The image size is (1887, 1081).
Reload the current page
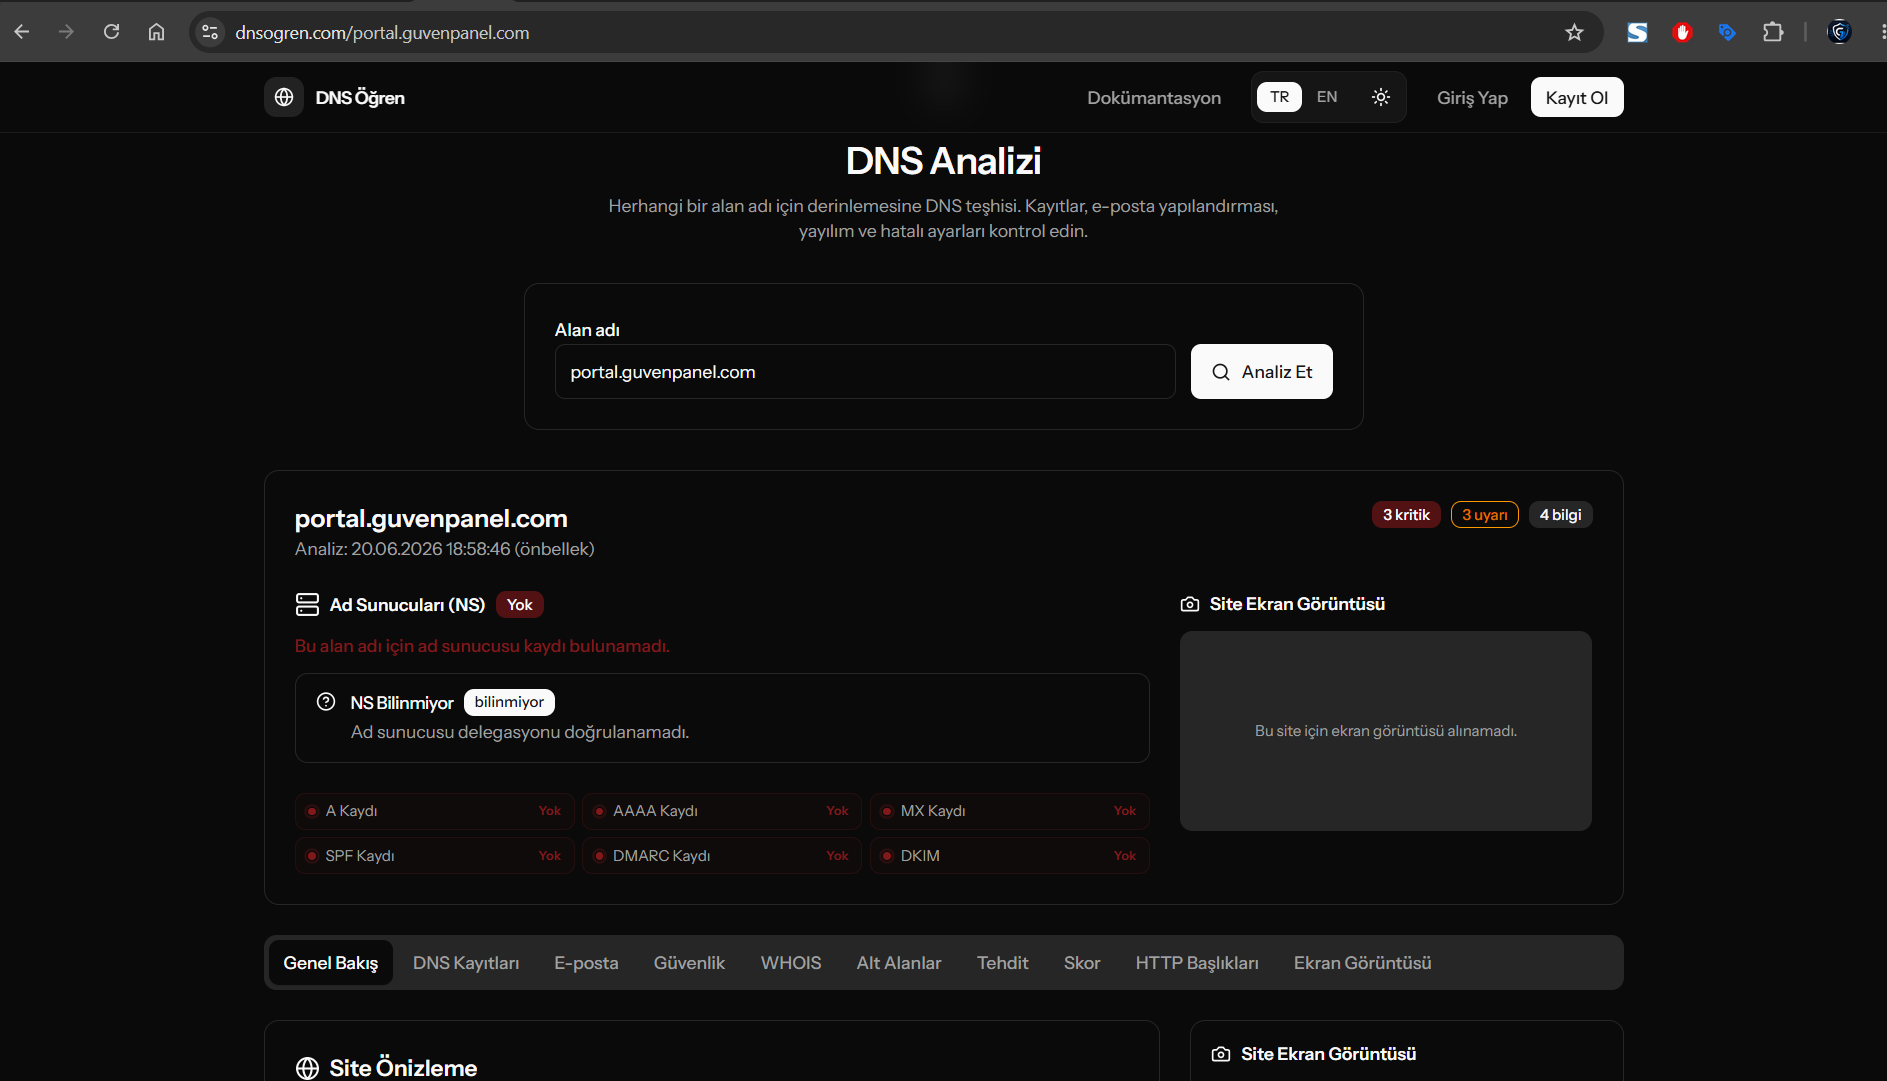(x=111, y=32)
